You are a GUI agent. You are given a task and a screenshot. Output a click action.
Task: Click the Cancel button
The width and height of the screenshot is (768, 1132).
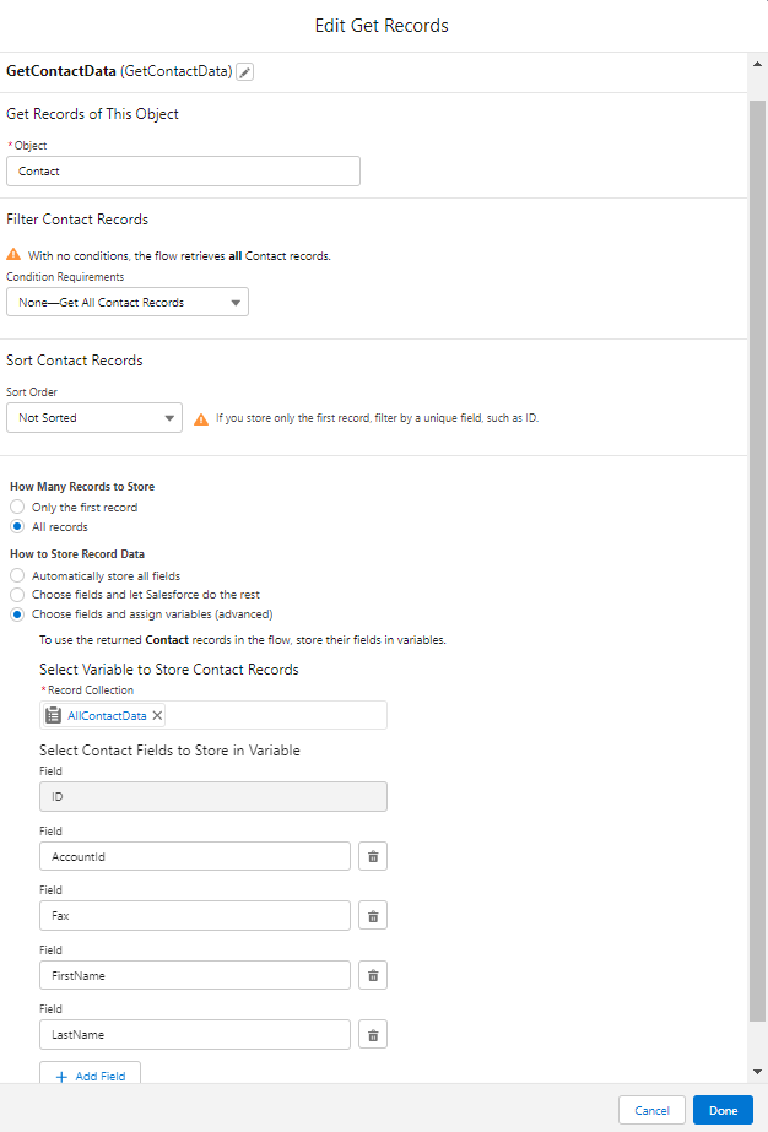(x=652, y=1110)
